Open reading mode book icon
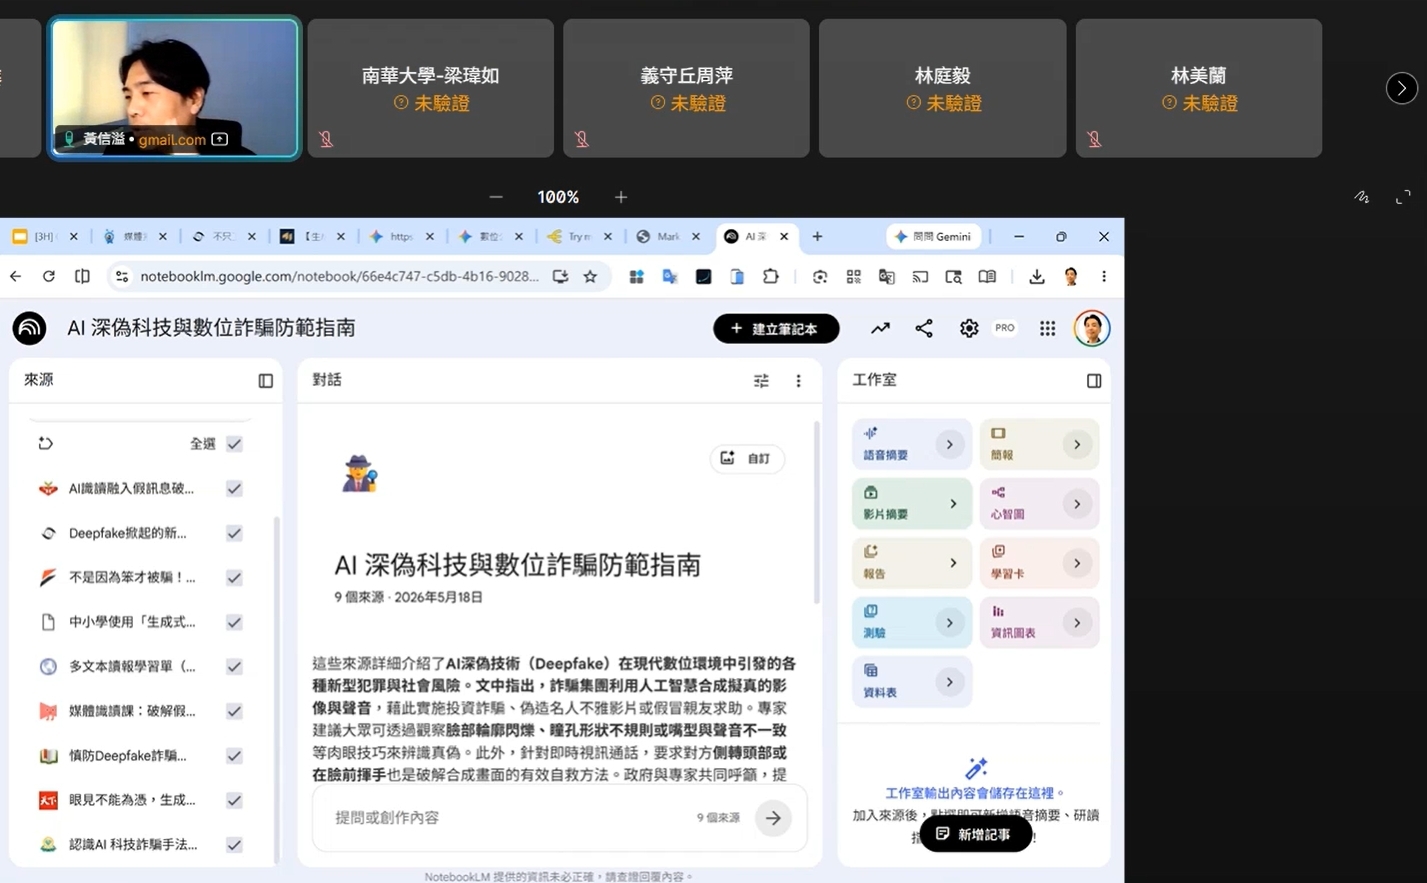The height and width of the screenshot is (883, 1427). coord(987,277)
